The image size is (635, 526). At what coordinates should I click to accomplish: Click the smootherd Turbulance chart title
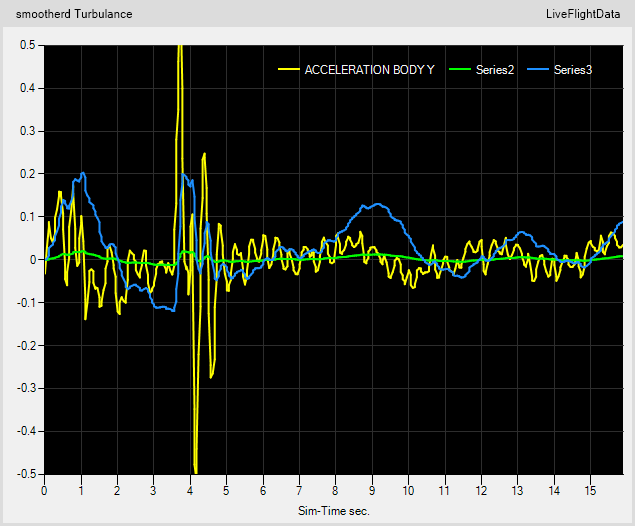pyautogui.click(x=74, y=14)
